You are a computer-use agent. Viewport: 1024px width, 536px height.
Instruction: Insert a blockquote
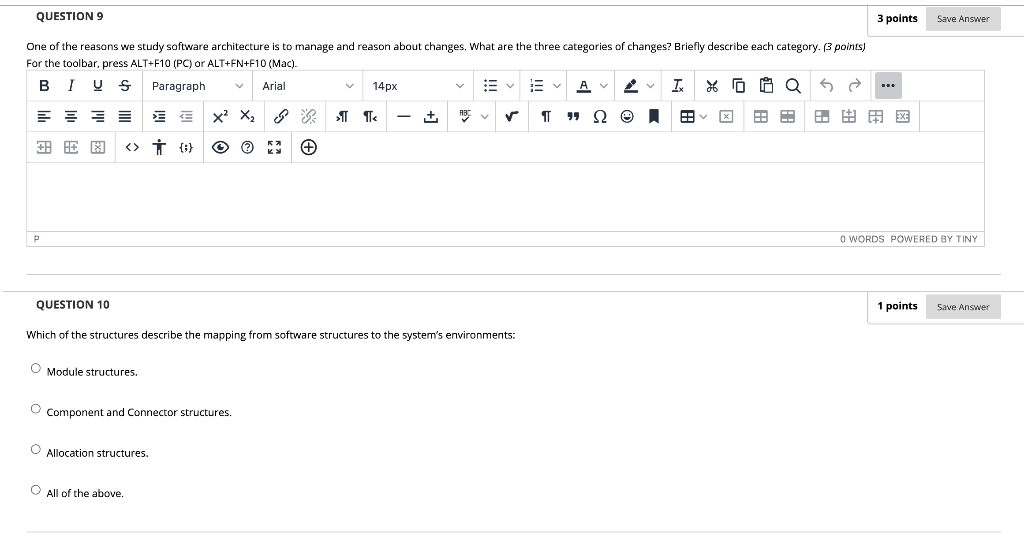pos(573,116)
